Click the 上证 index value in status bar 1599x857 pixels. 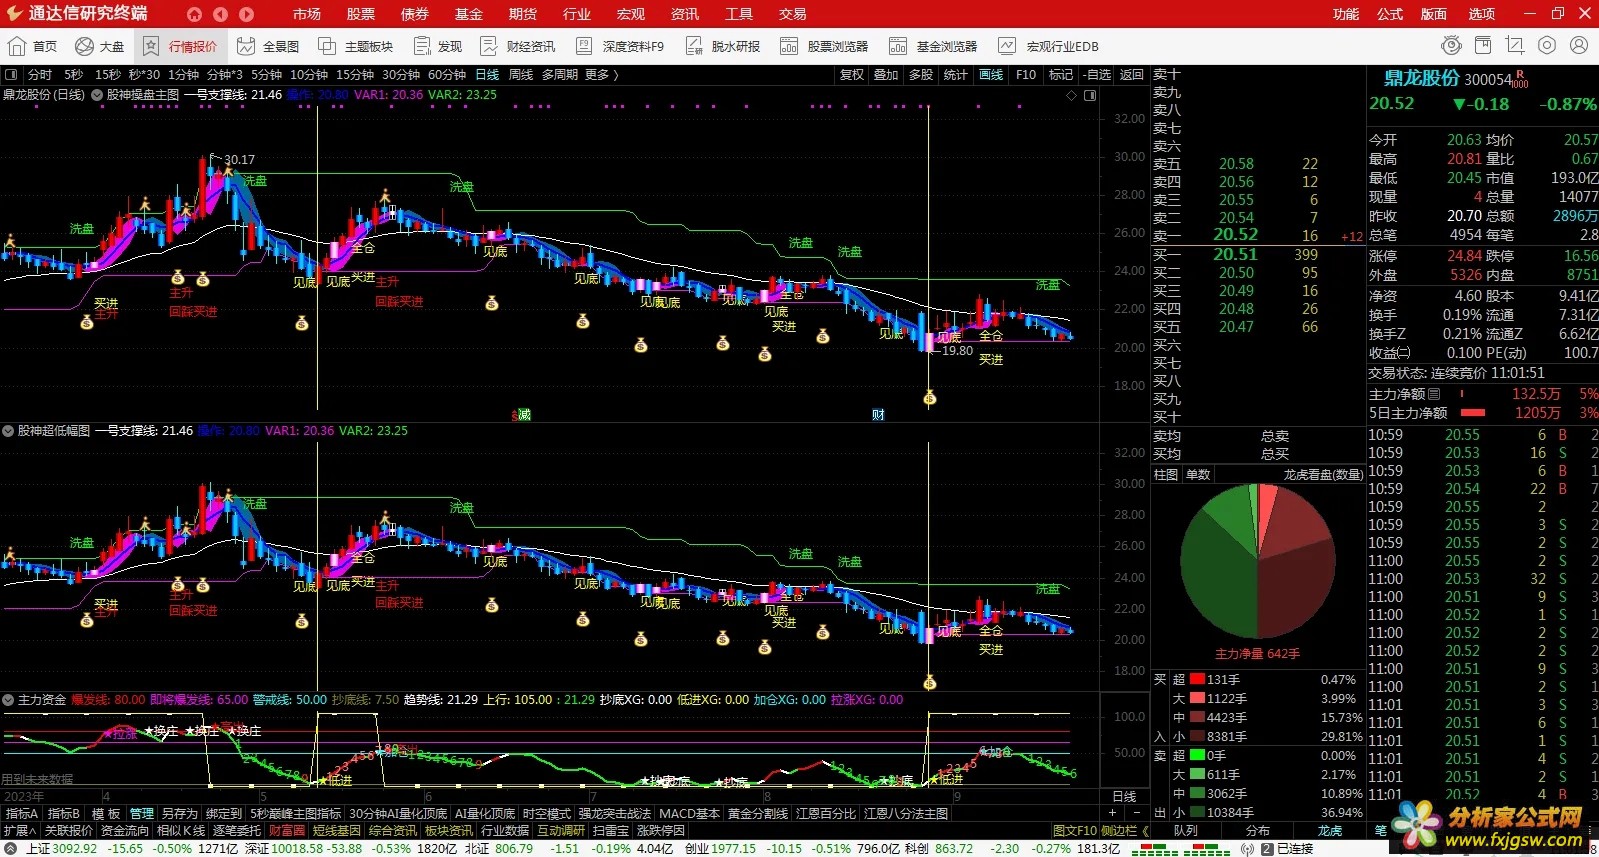pos(75,849)
